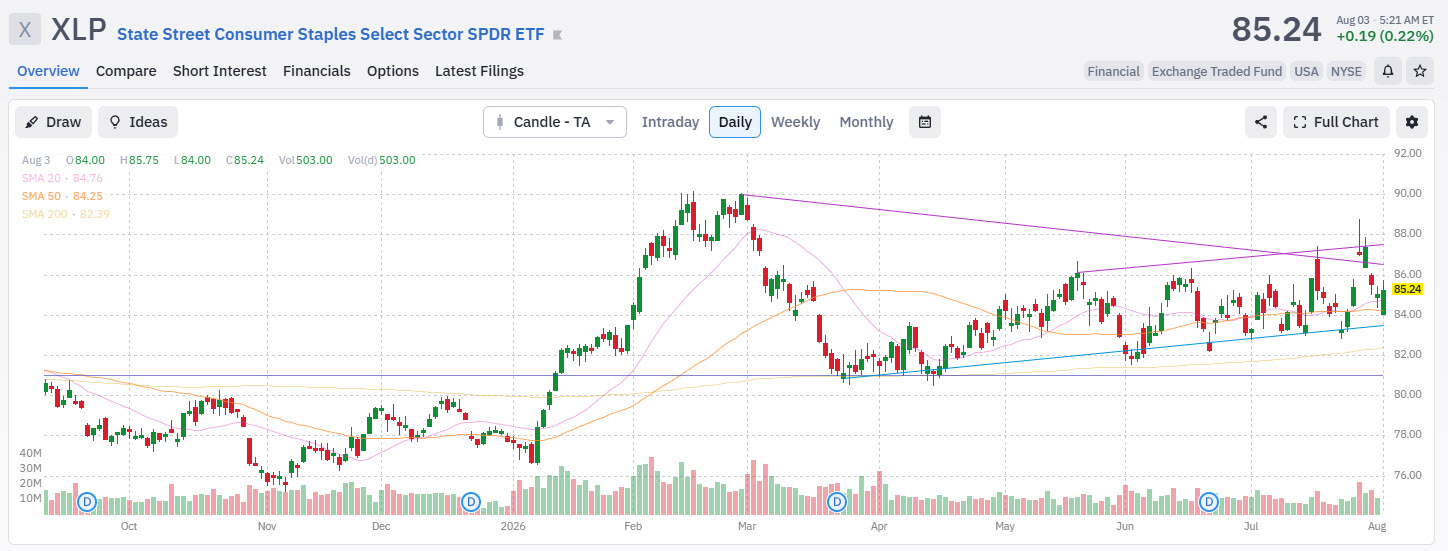This screenshot has width=1448, height=551.
Task: Open chart settings gear icon
Action: coord(1412,122)
